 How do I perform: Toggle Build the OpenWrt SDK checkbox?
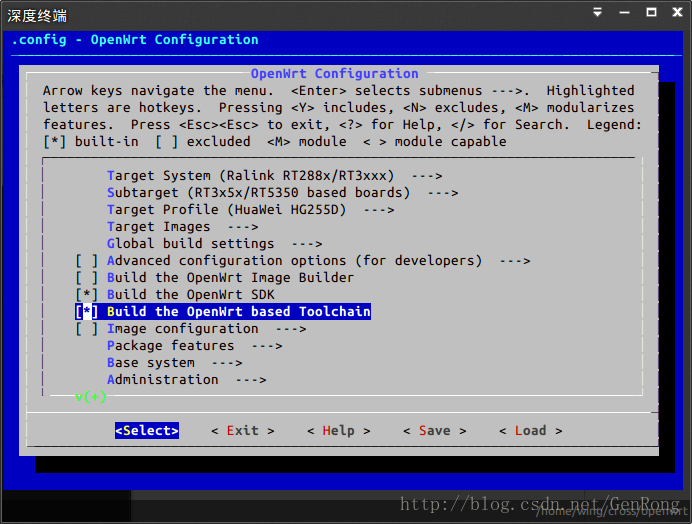(x=86, y=294)
